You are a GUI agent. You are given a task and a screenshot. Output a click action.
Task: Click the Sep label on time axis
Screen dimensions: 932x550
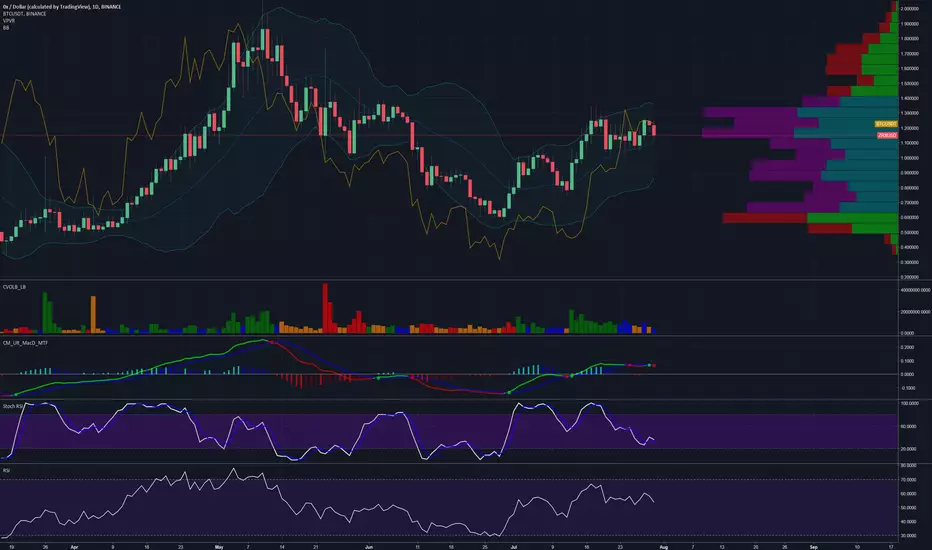pyautogui.click(x=814, y=546)
